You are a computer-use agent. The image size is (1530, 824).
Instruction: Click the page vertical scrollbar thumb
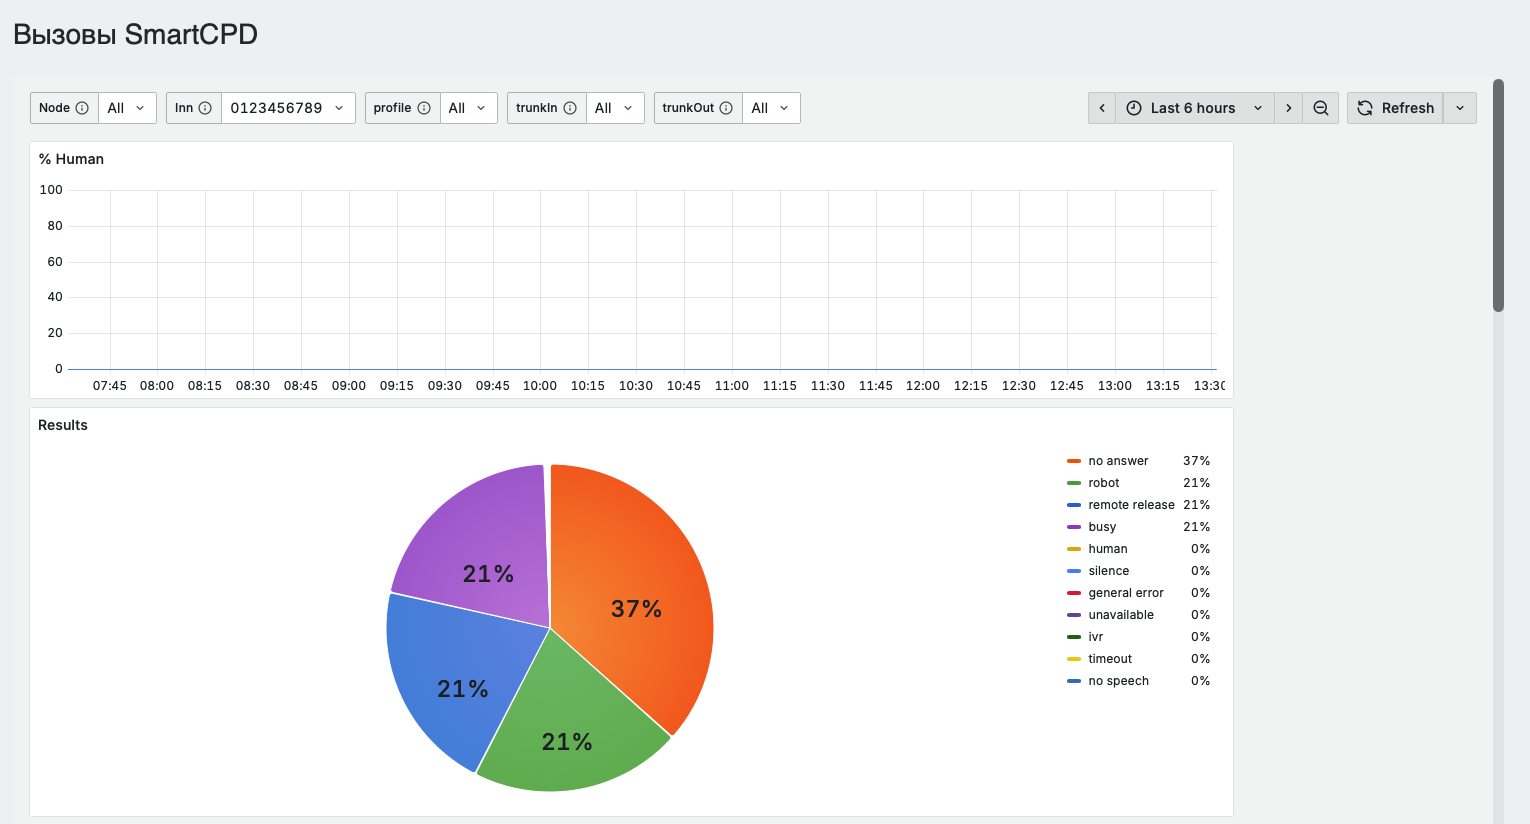click(x=1498, y=195)
